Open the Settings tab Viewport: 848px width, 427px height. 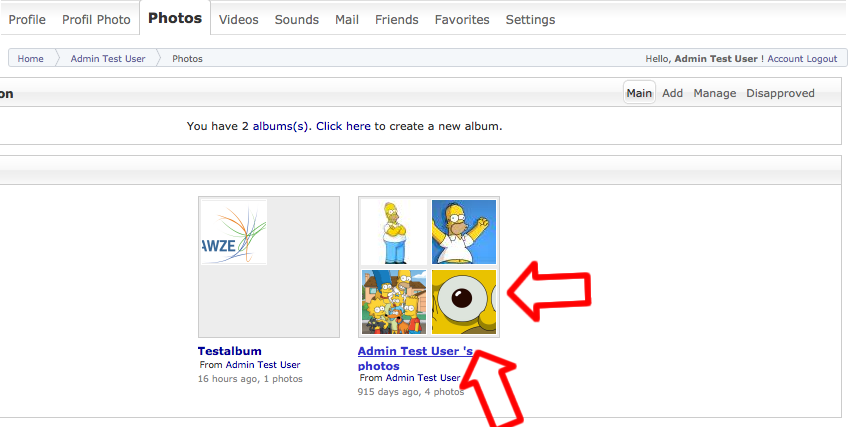(530, 19)
